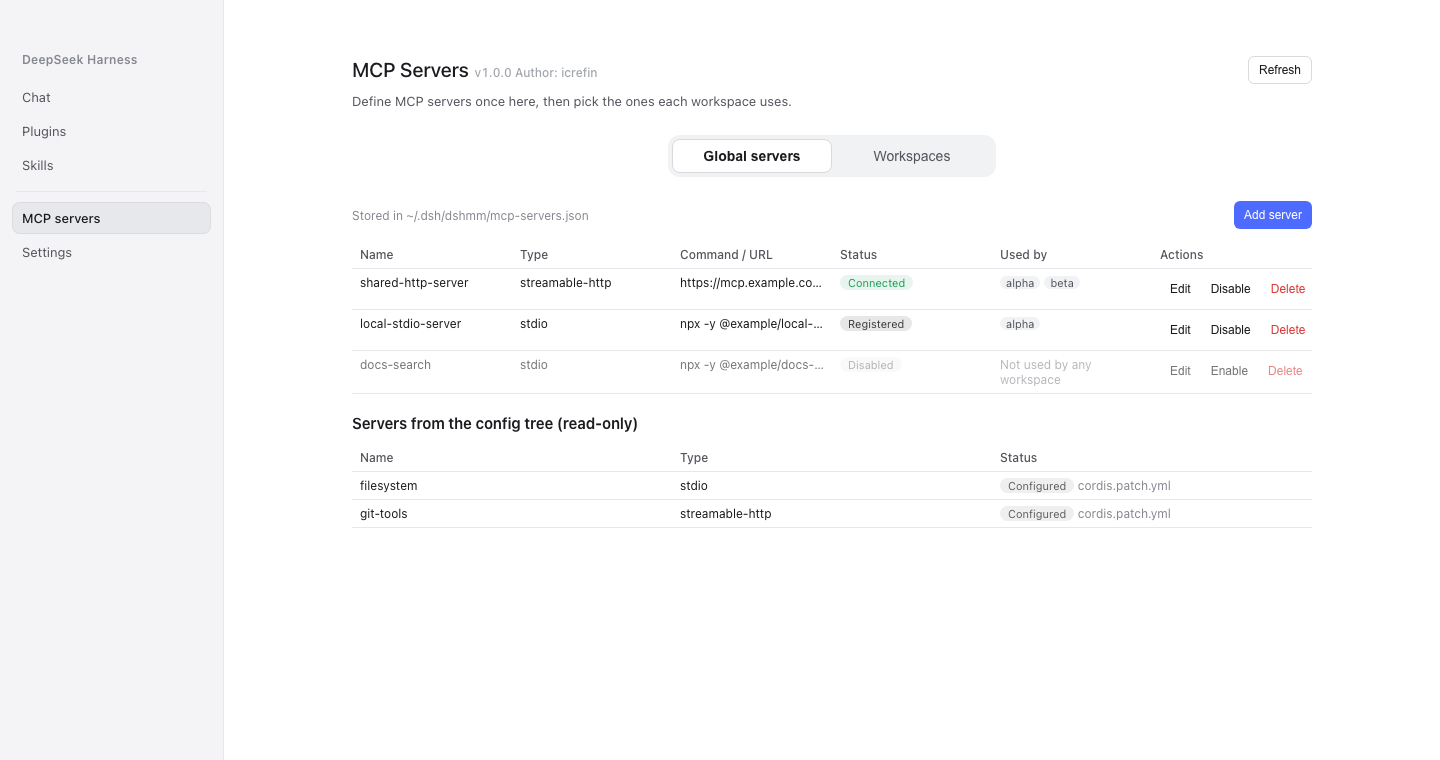The image size is (1440, 760).
Task: Delete the shared-http-server entry
Action: (x=1288, y=289)
